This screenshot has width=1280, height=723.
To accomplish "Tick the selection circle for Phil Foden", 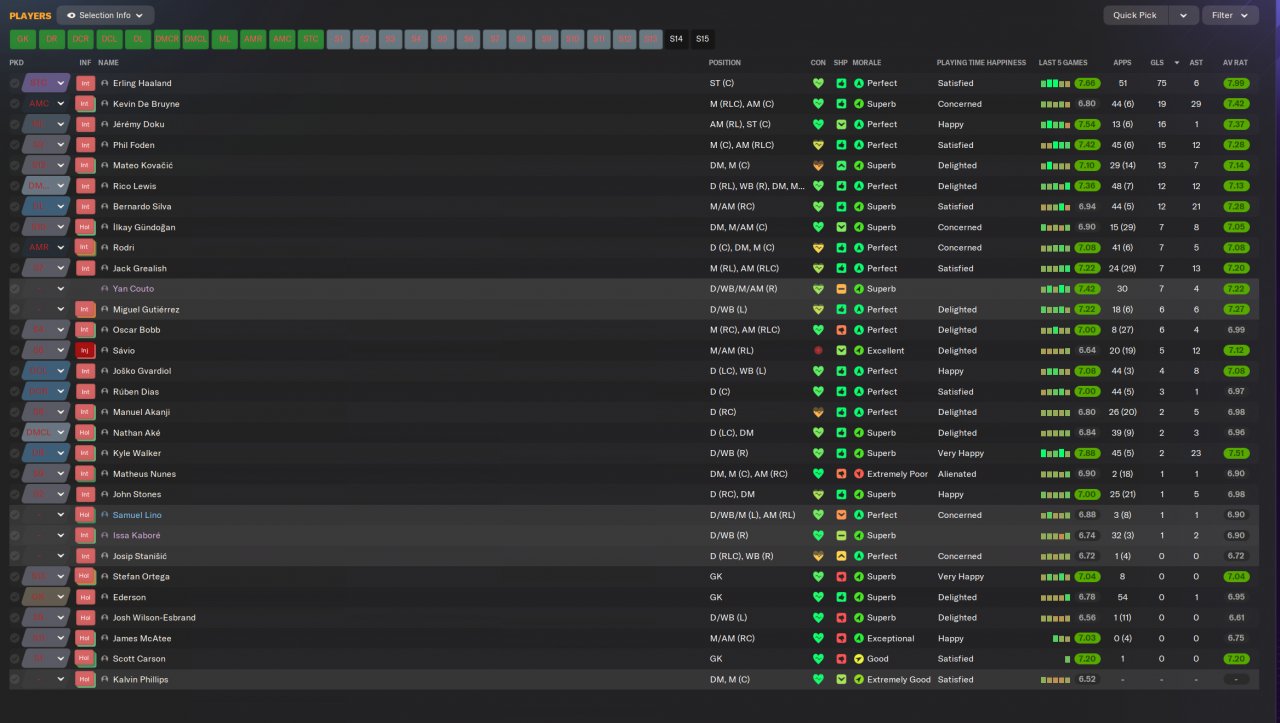I will pyautogui.click(x=14, y=145).
